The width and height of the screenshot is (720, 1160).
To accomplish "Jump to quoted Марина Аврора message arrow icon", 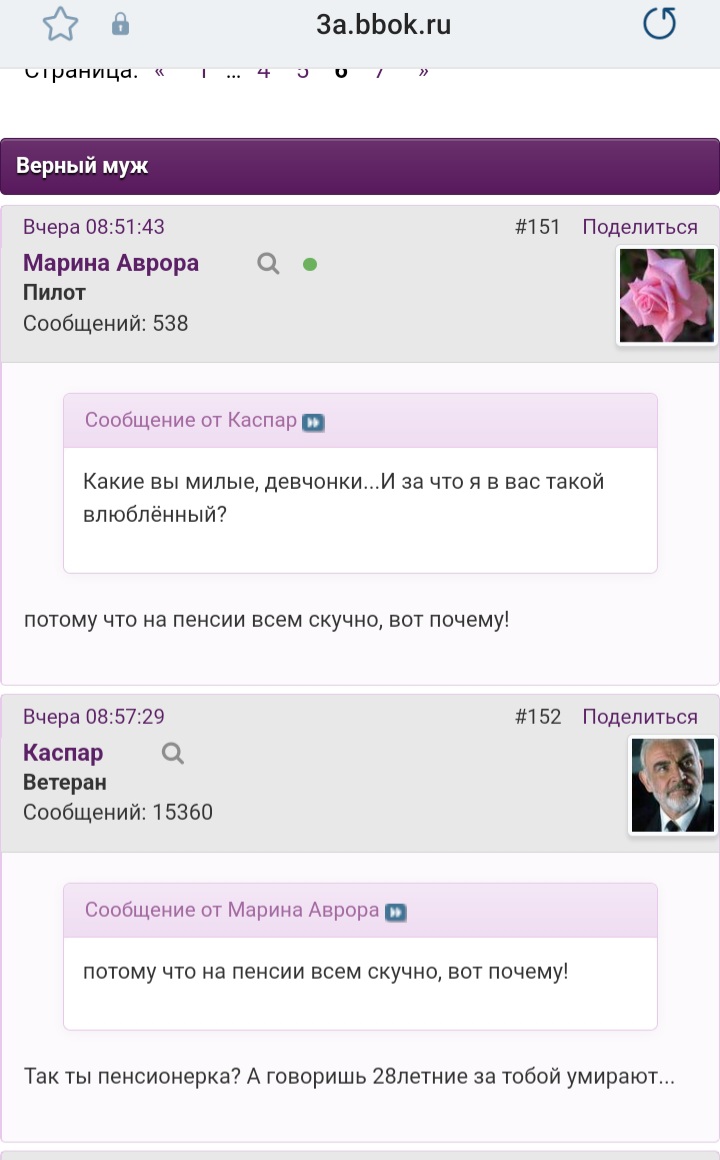I will coord(396,912).
